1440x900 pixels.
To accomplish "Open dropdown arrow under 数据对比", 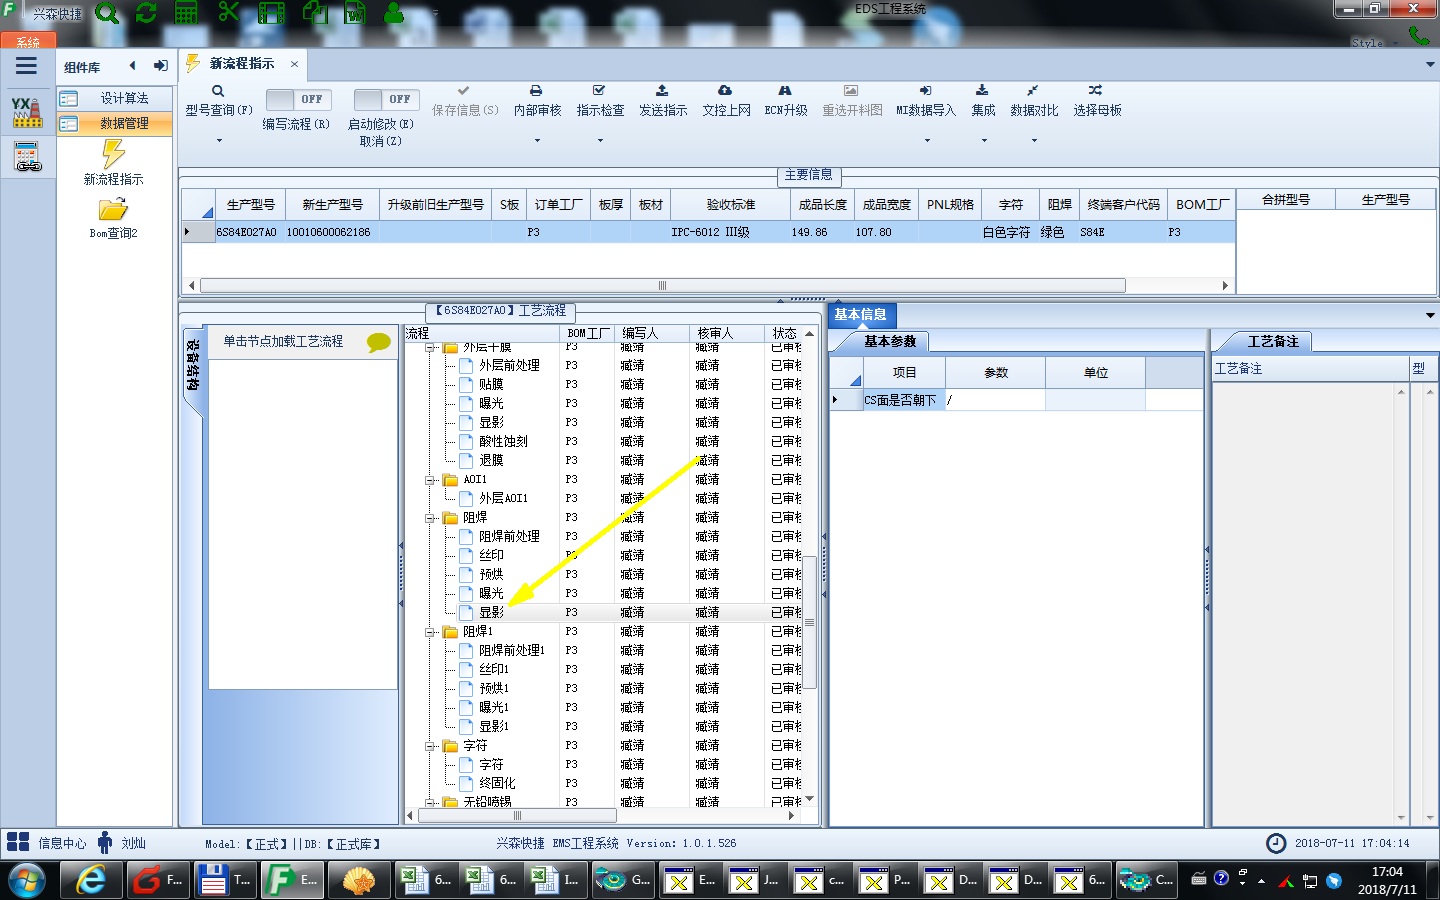I will pos(1034,140).
